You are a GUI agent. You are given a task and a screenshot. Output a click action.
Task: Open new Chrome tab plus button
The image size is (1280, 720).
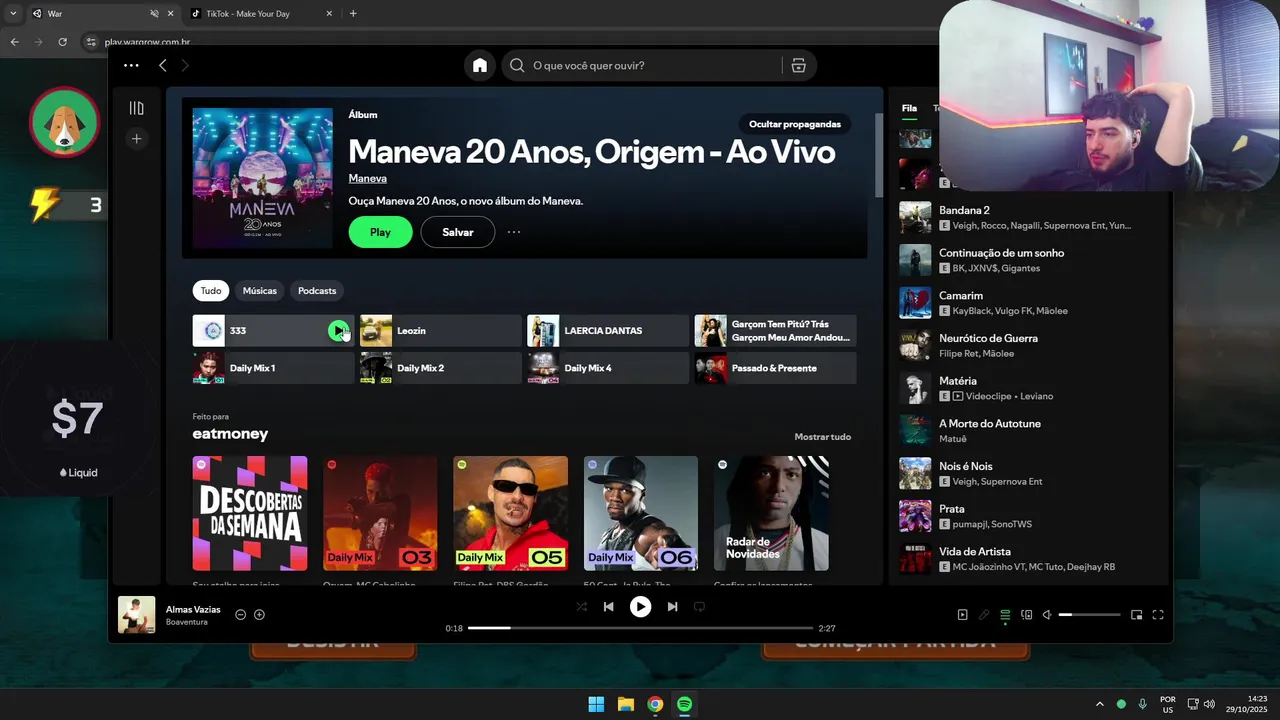point(353,14)
